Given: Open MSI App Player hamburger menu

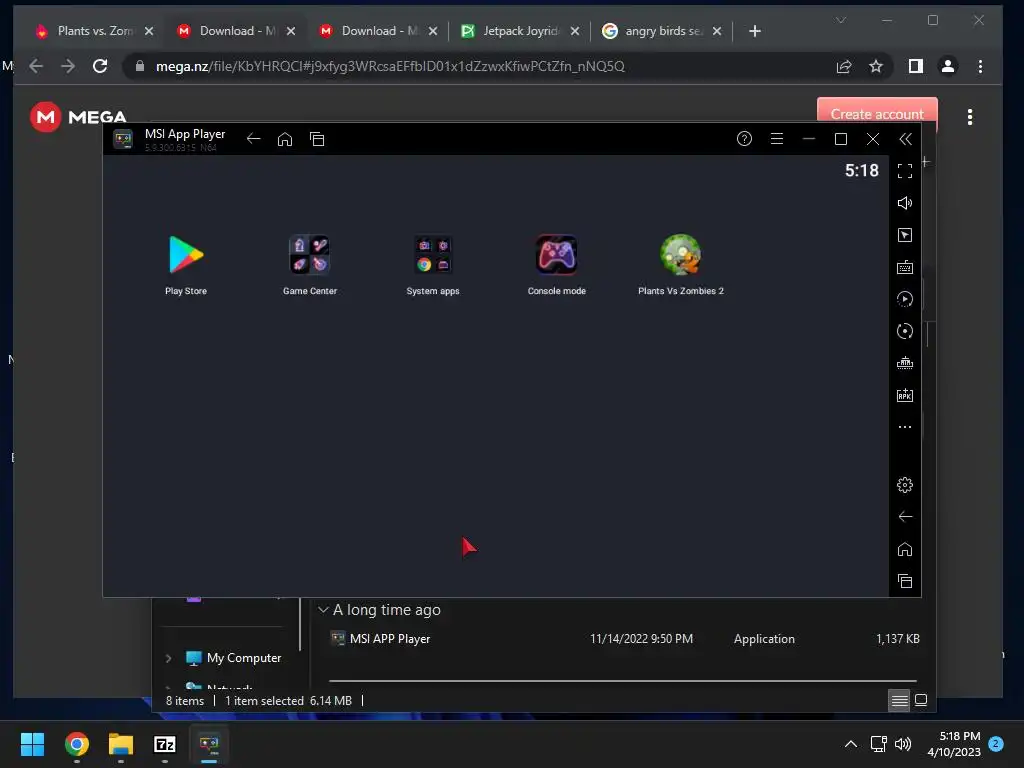Looking at the screenshot, I should click(776, 138).
